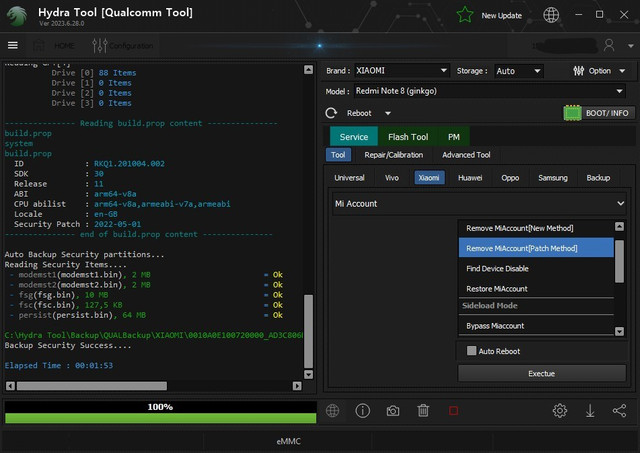Click the New Update star icon

click(465, 15)
